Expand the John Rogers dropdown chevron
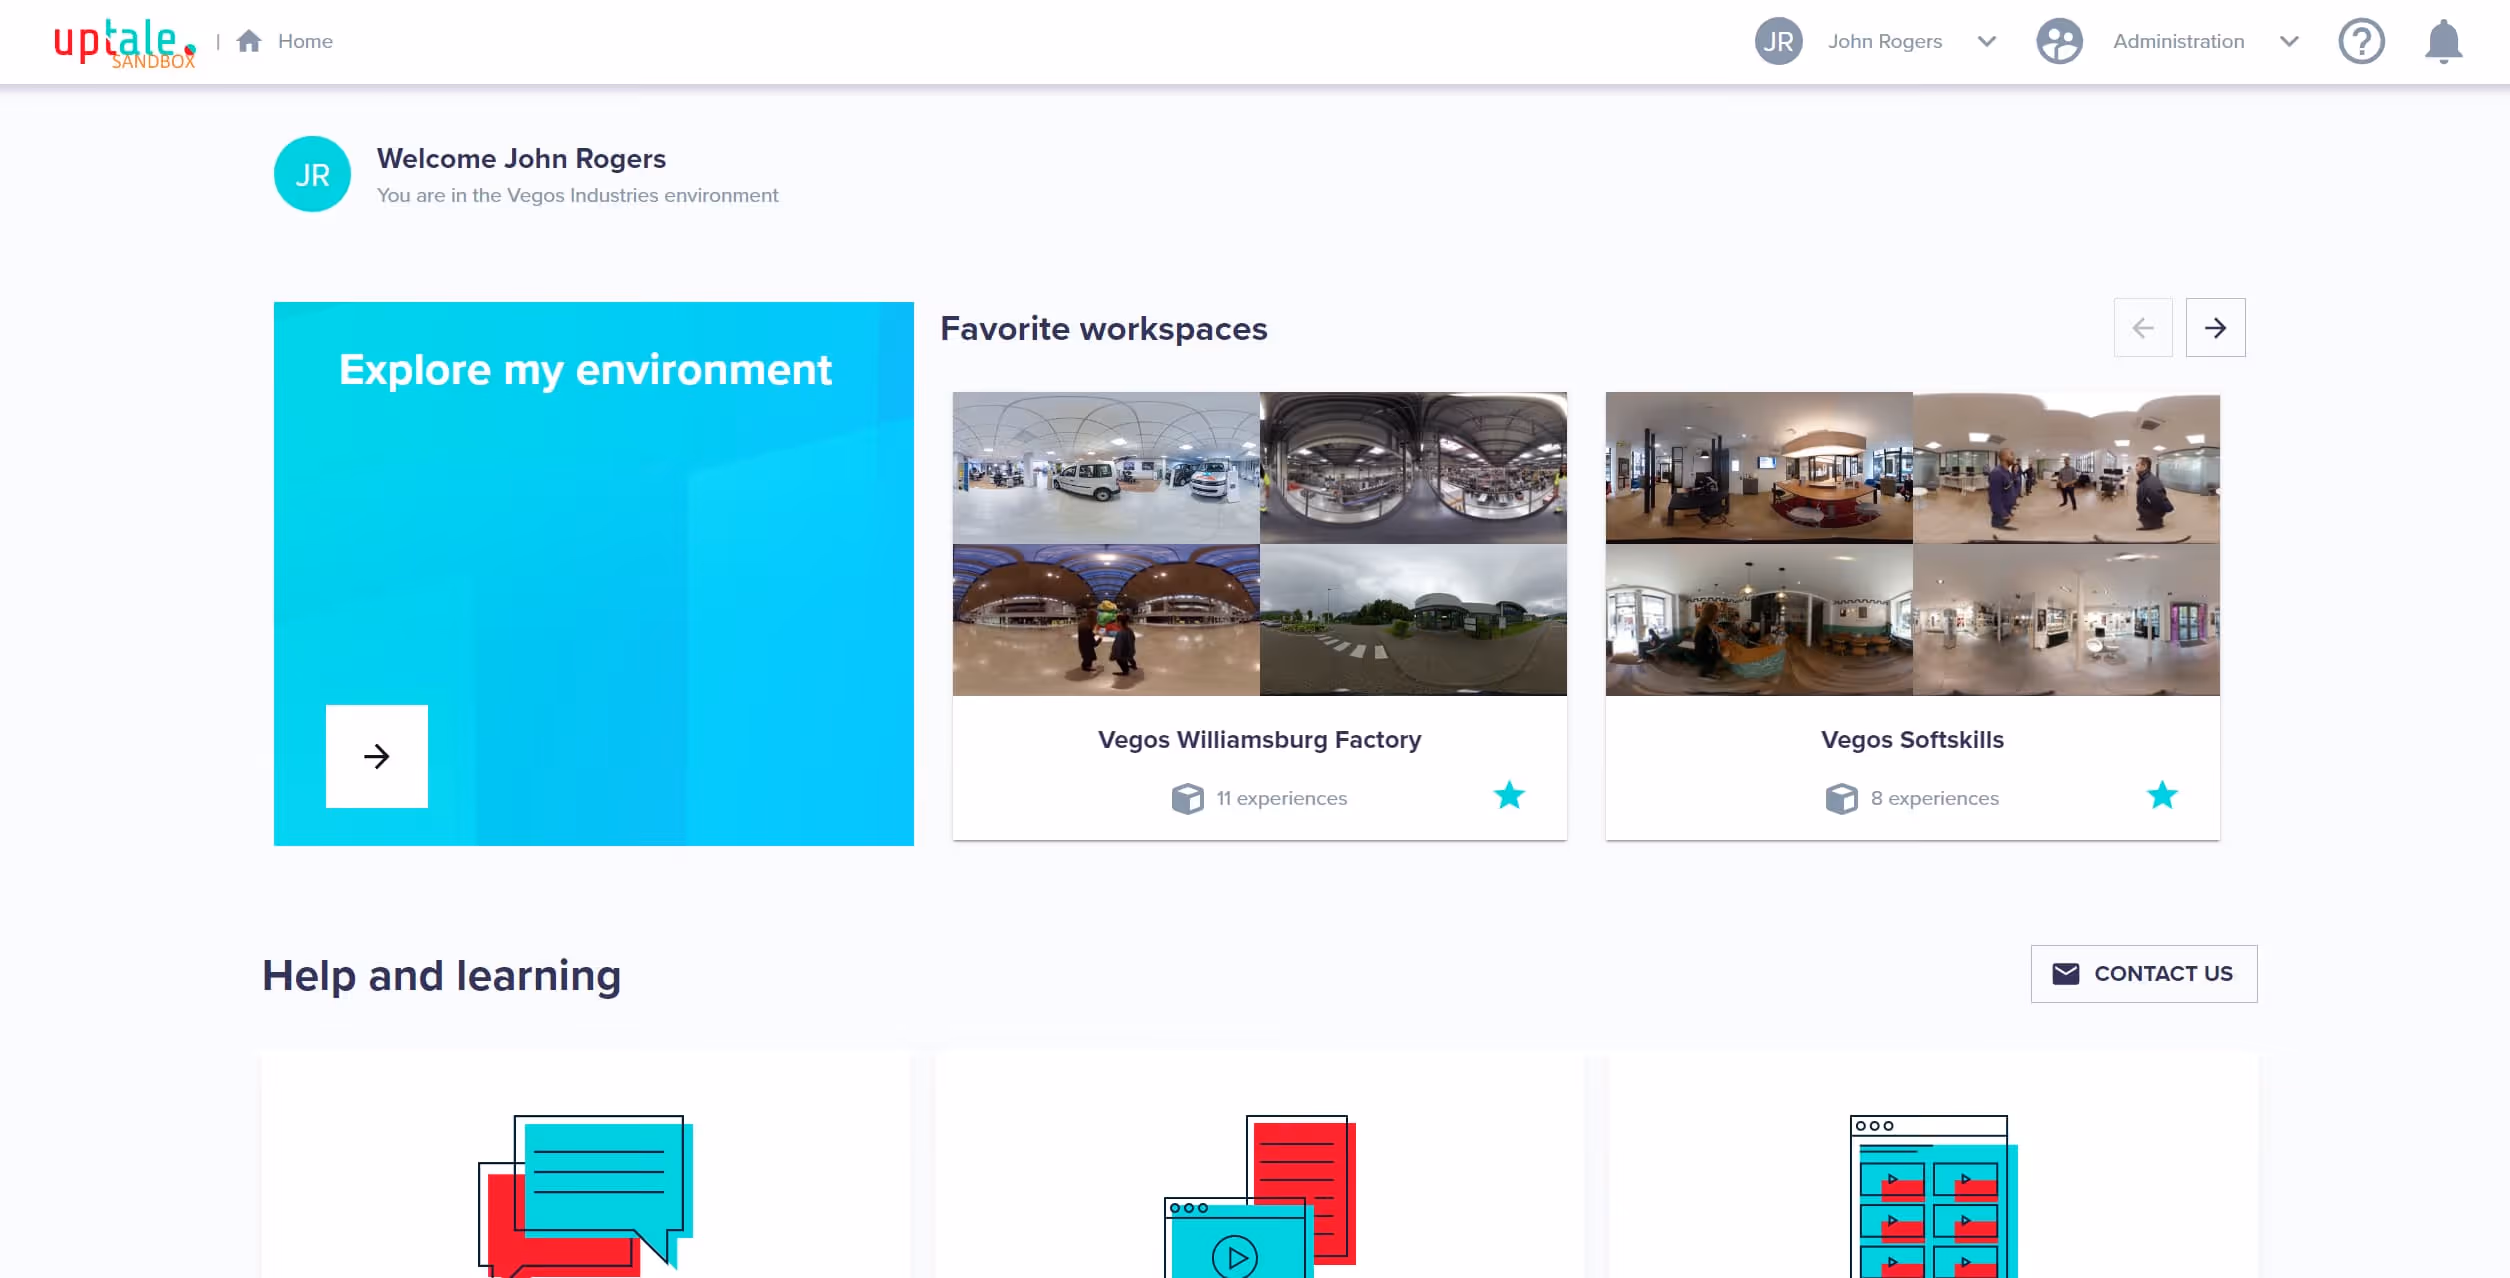The width and height of the screenshot is (2510, 1278). point(1987,41)
